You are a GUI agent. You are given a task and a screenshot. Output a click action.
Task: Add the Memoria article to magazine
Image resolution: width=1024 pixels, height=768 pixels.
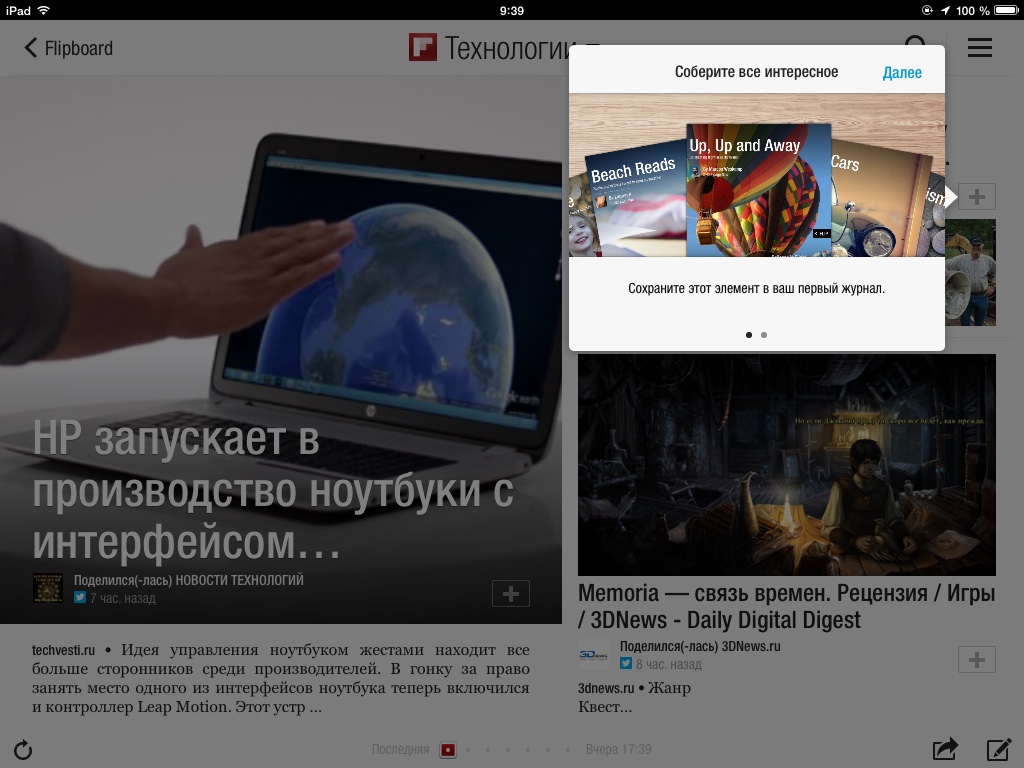tap(977, 660)
